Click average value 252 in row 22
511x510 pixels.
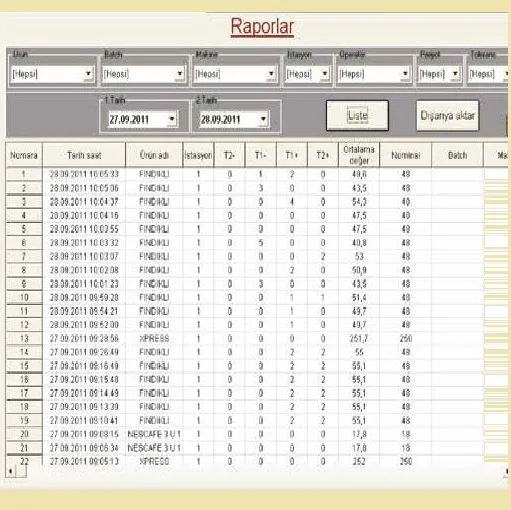pos(359,461)
